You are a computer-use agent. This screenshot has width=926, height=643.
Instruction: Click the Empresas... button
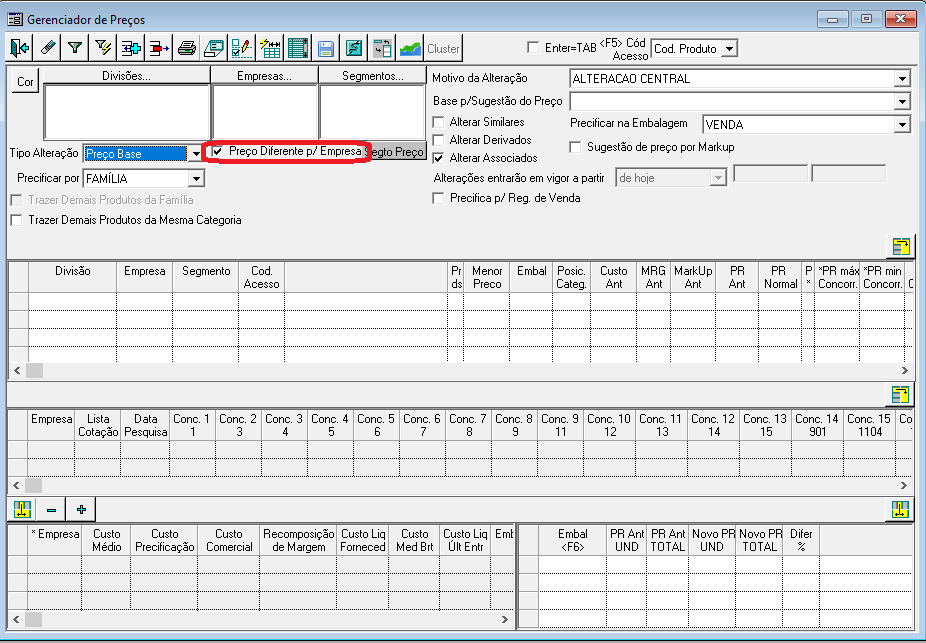tap(265, 76)
